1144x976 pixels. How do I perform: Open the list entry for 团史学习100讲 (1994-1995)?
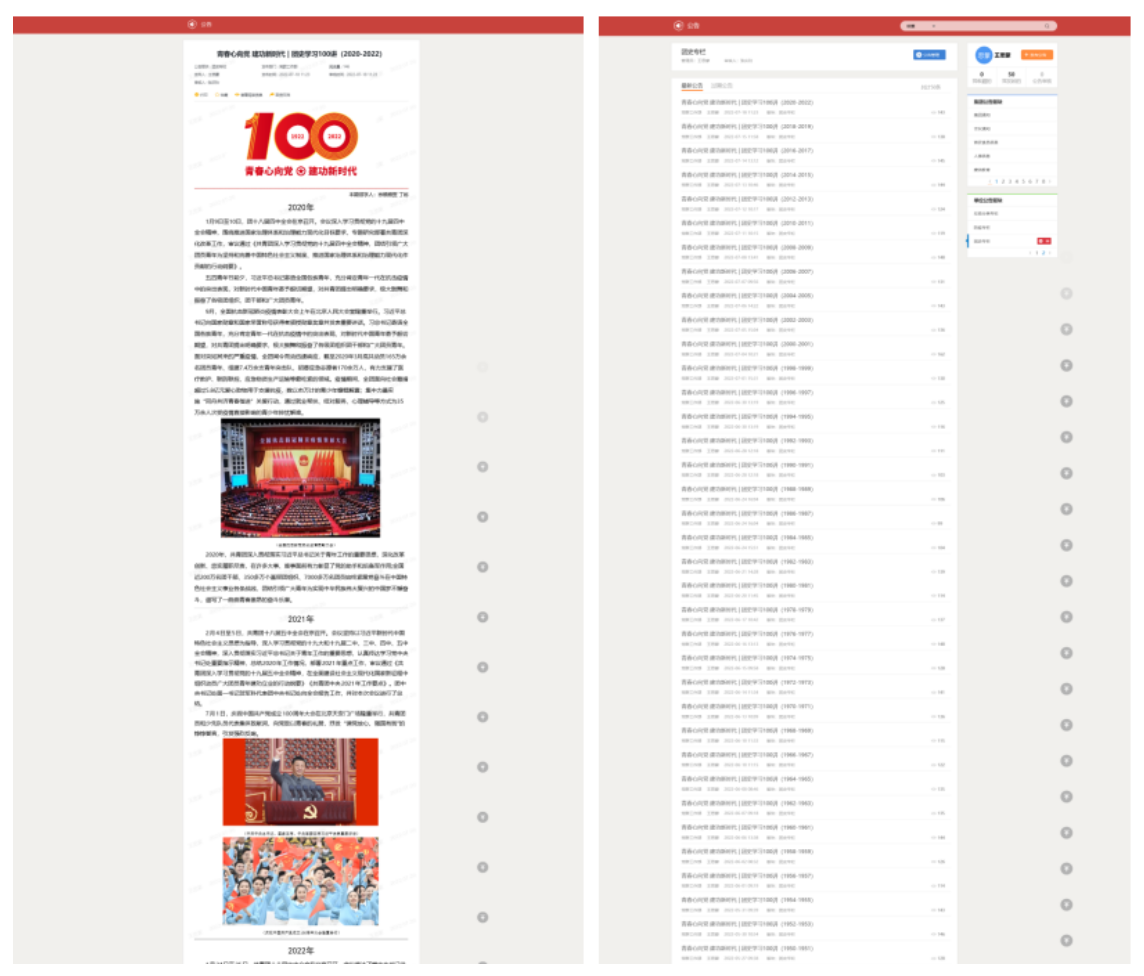point(747,417)
